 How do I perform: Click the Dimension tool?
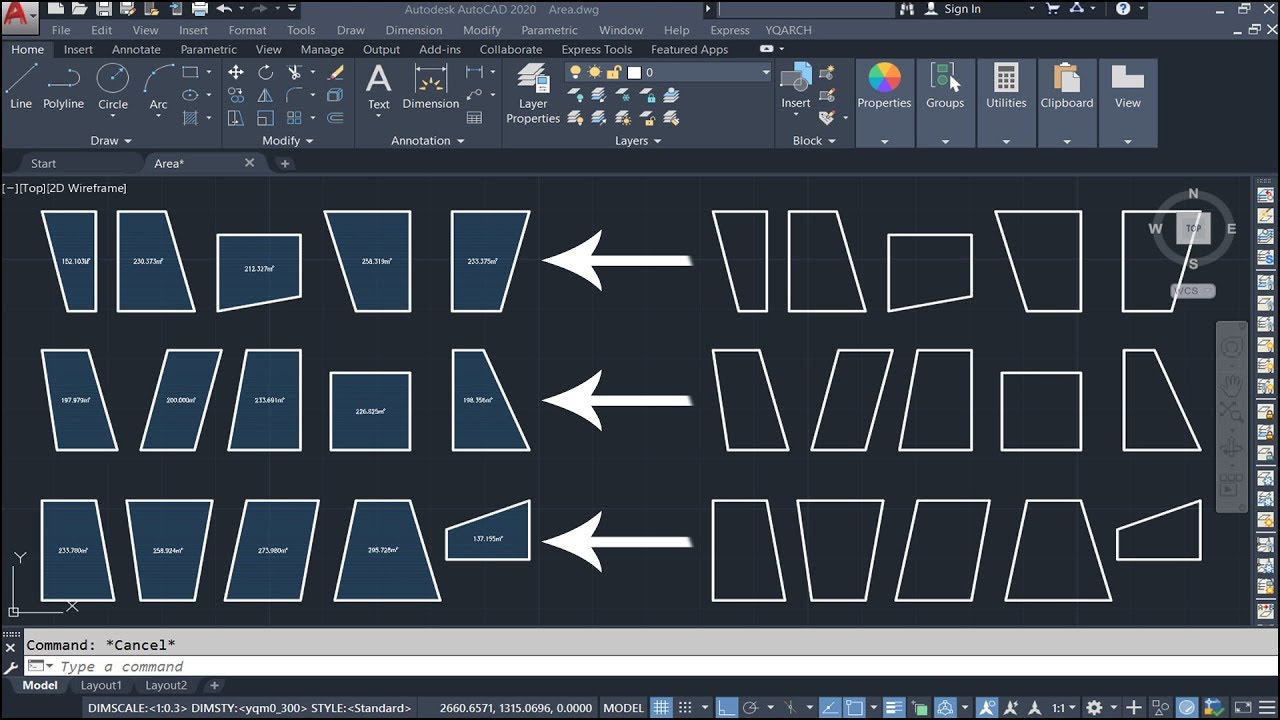point(430,86)
